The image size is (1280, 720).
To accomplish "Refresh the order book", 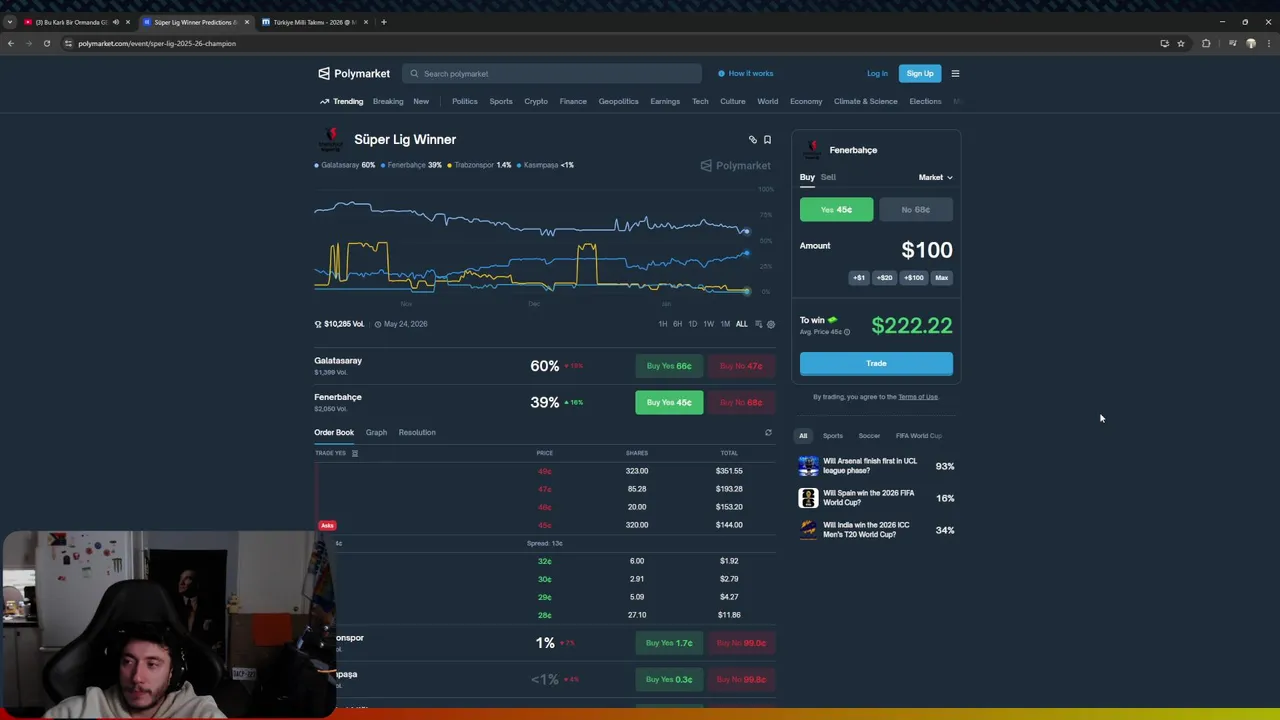I will (768, 433).
